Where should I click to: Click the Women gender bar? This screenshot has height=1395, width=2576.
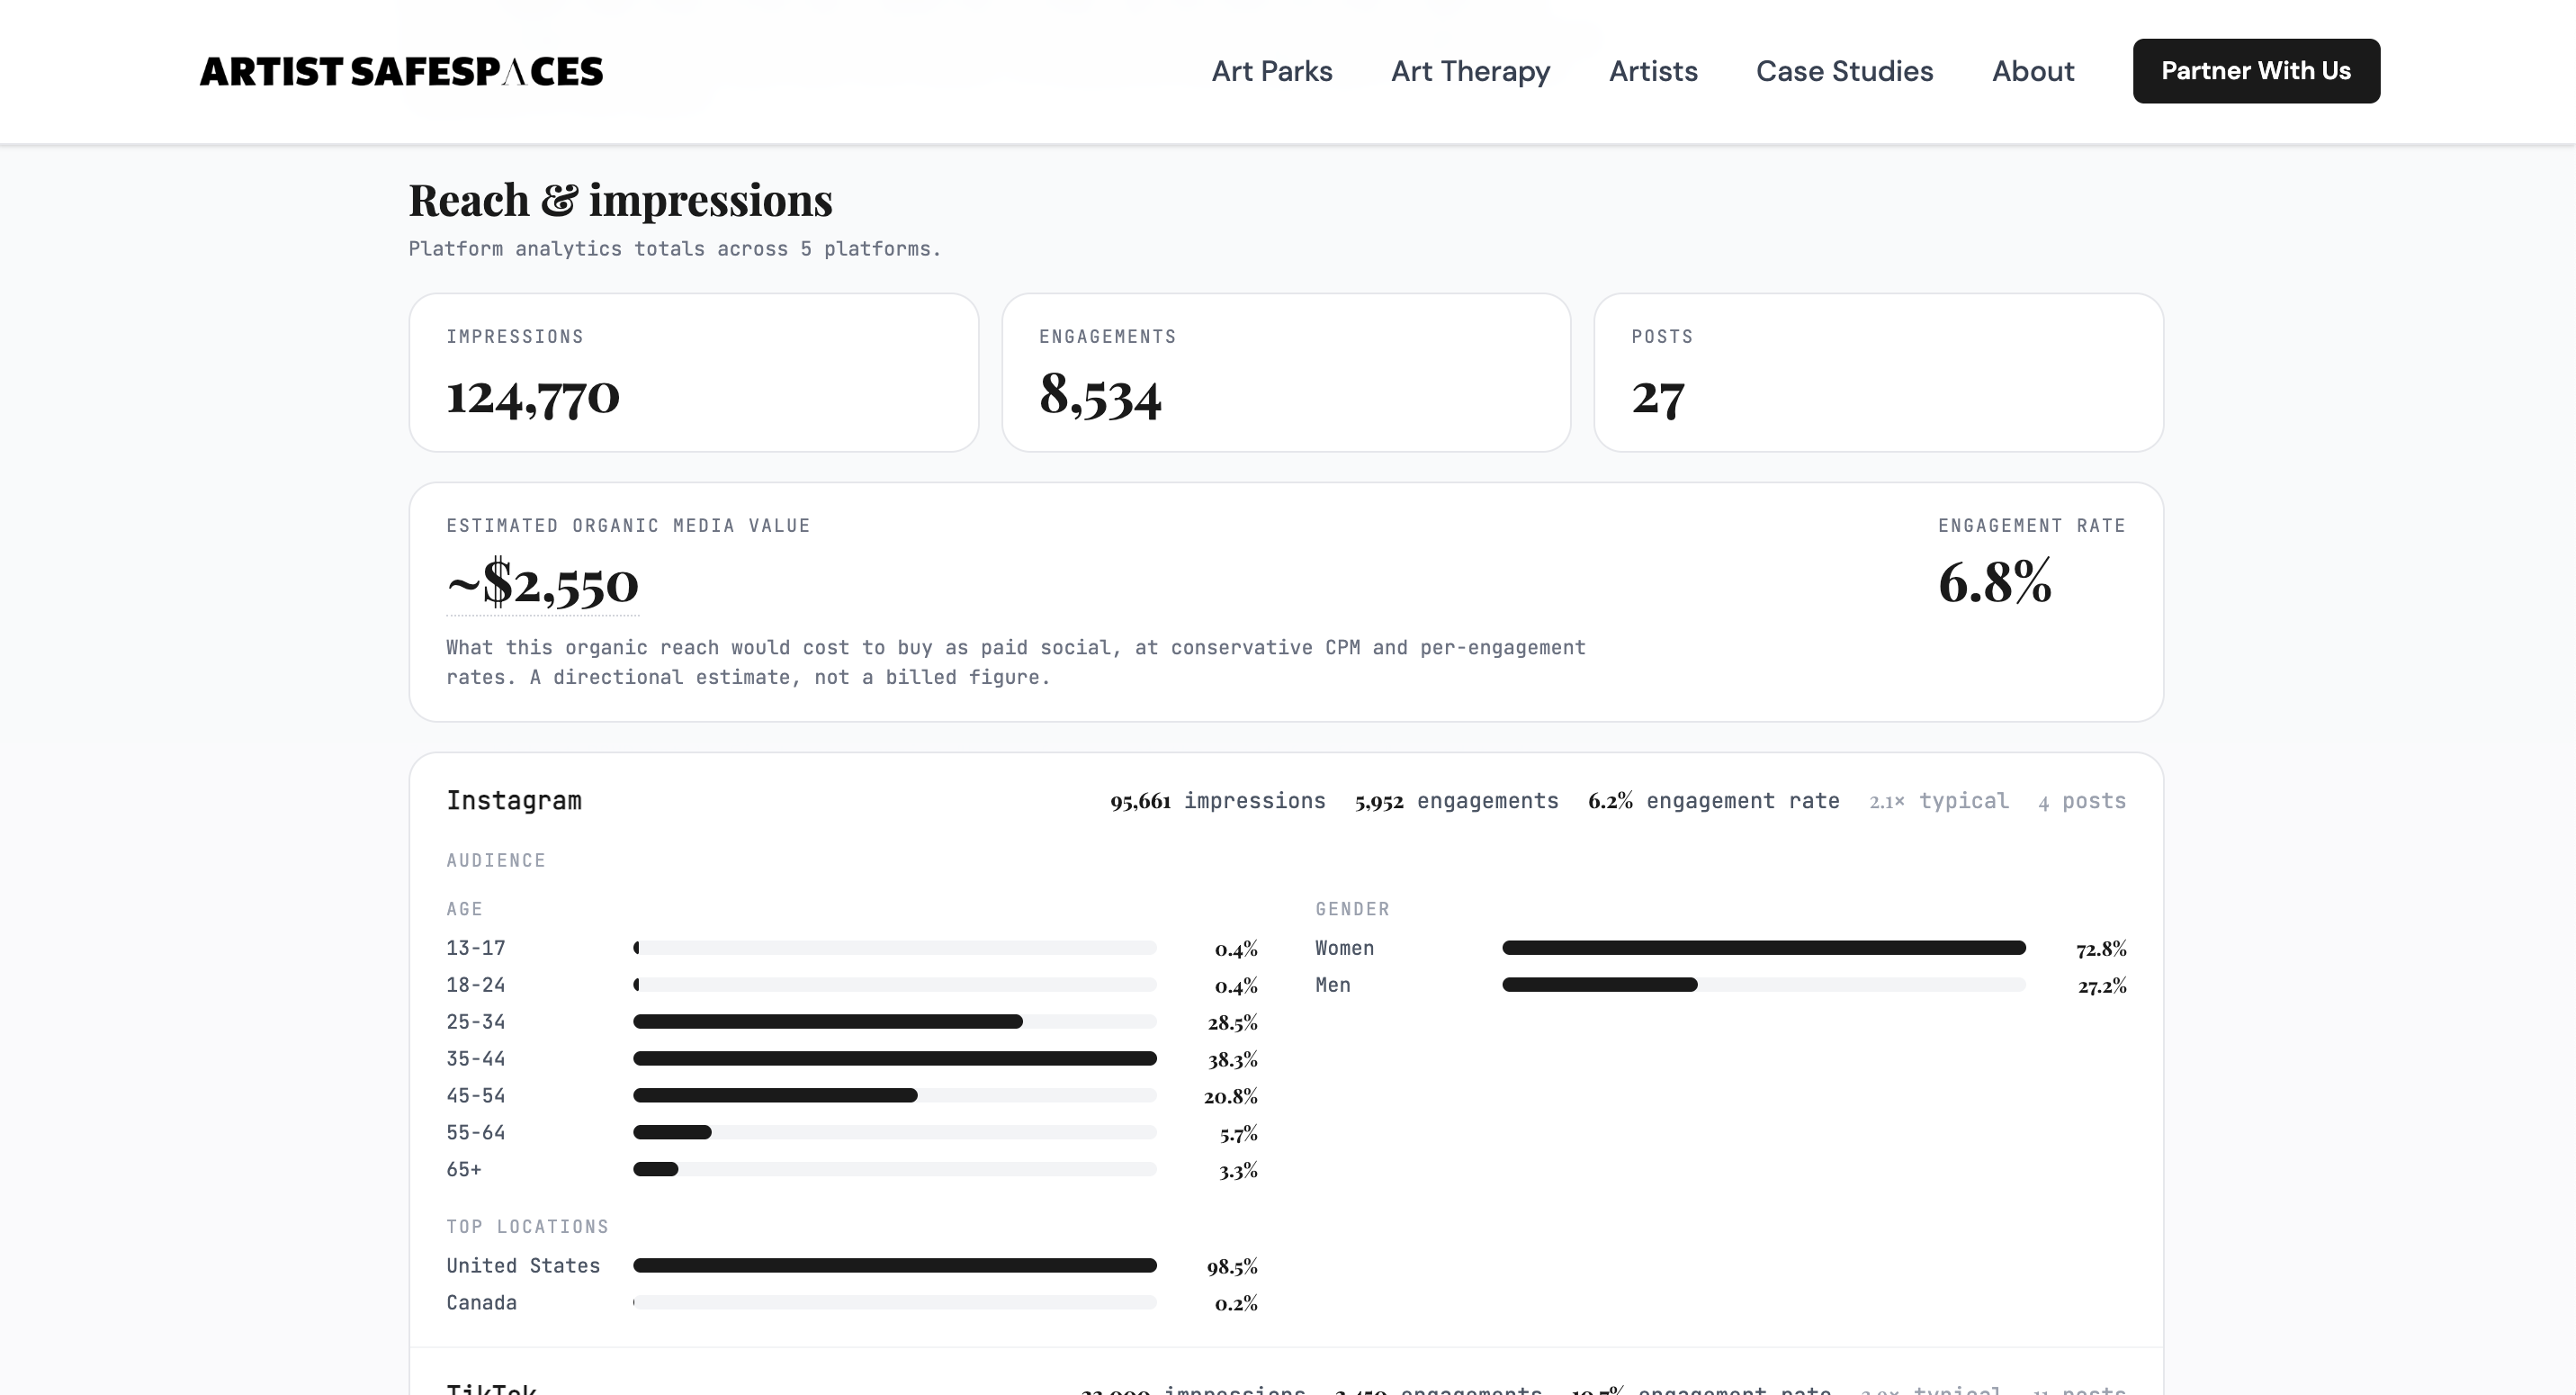(x=1764, y=948)
